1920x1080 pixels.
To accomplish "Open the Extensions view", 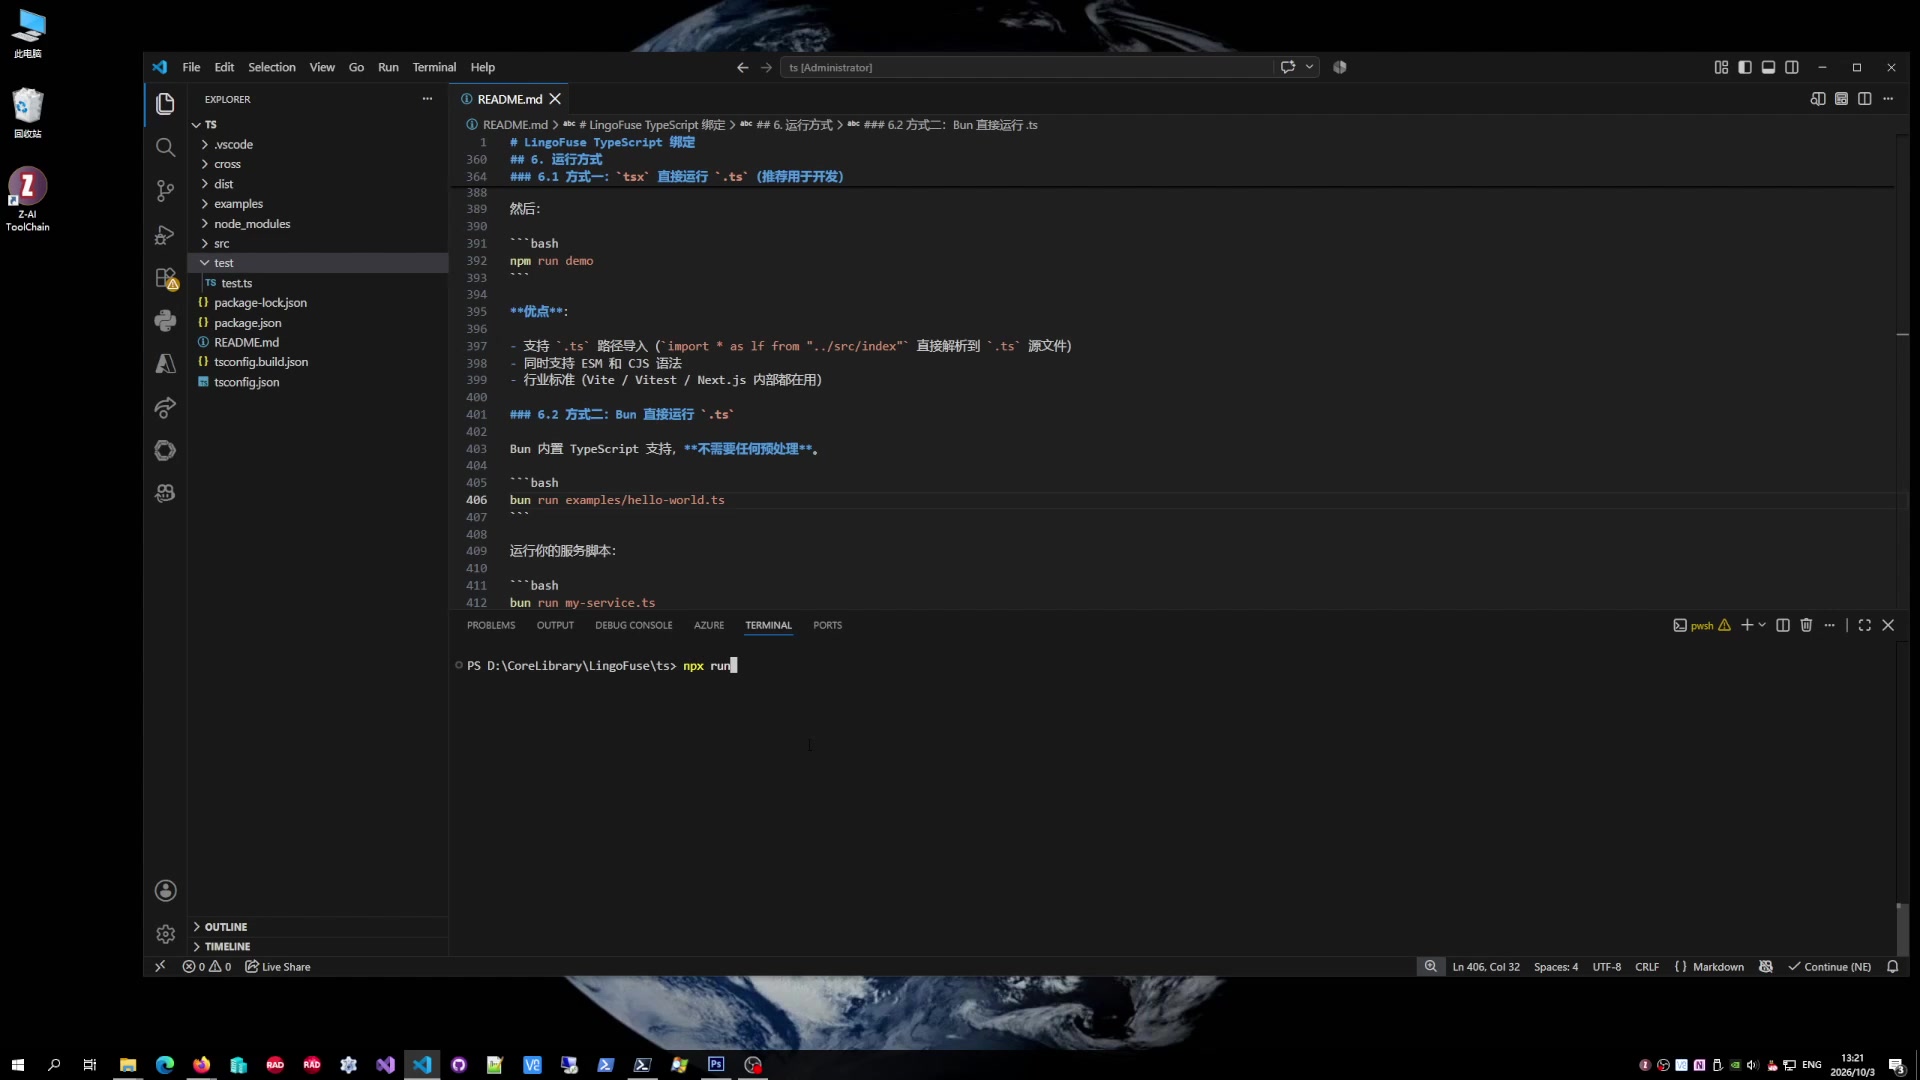I will 165,278.
